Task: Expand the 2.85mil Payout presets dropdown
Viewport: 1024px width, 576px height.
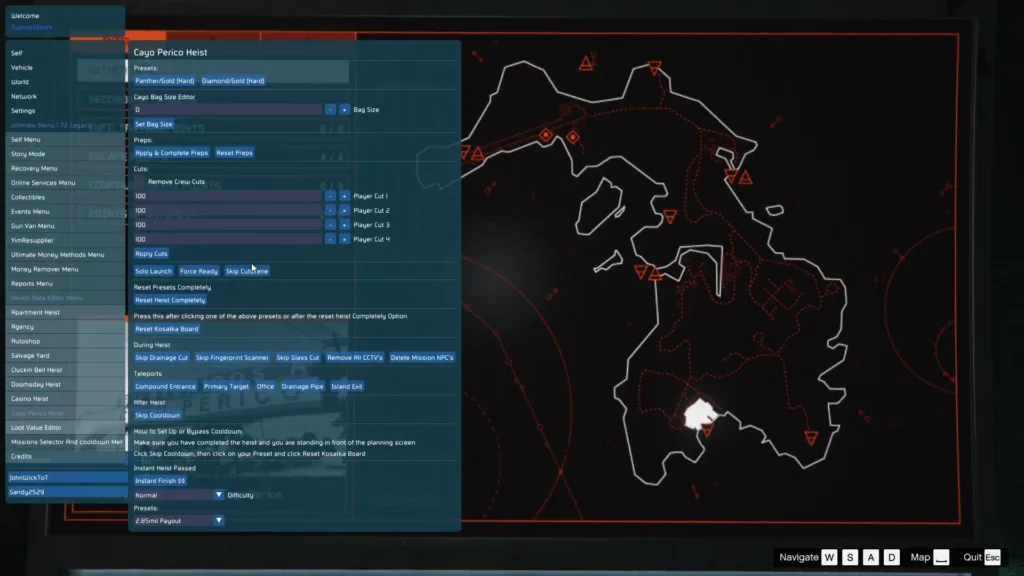Action: point(178,520)
